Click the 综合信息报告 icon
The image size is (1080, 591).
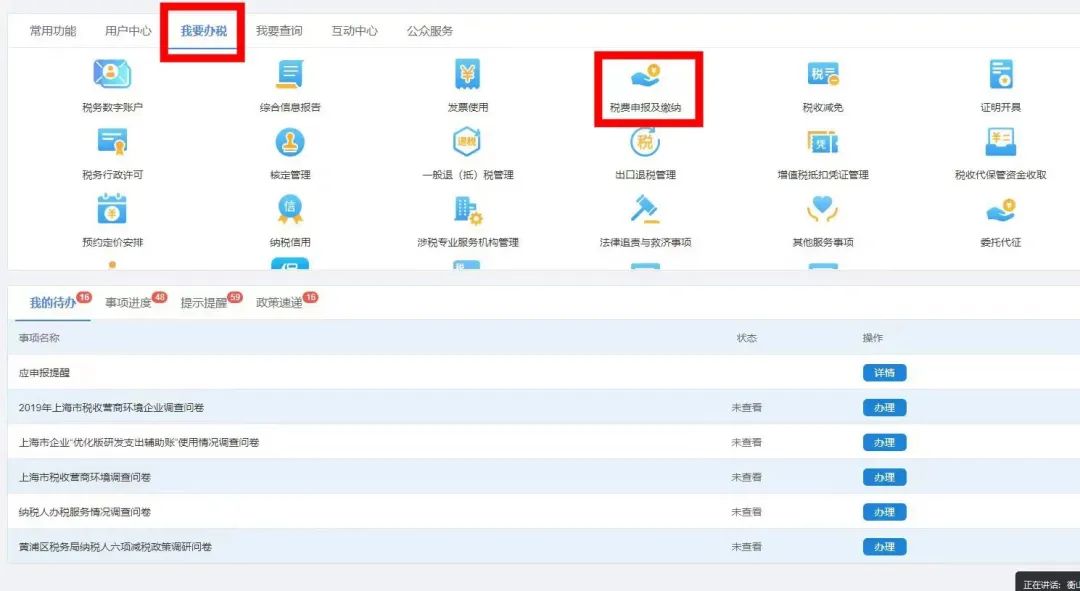[x=290, y=76]
